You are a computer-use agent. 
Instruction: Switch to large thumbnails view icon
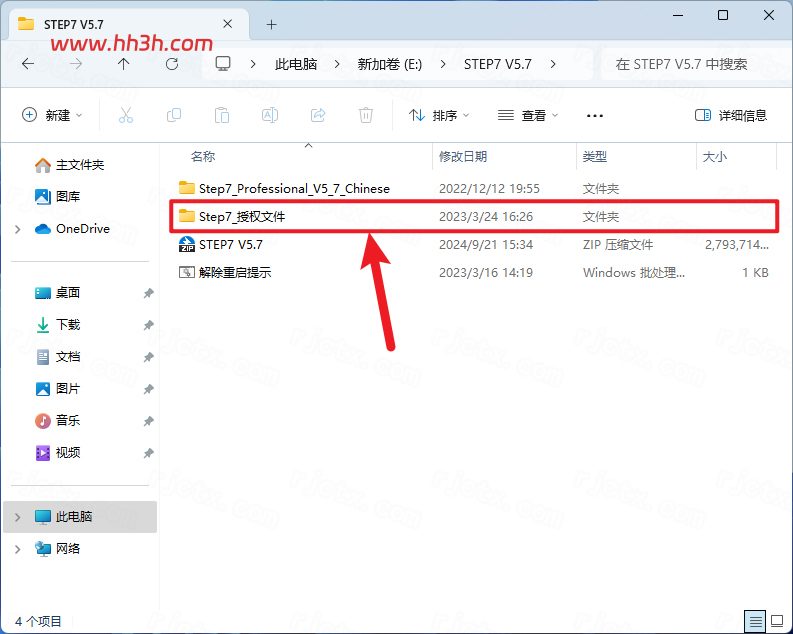pyautogui.click(x=777, y=620)
